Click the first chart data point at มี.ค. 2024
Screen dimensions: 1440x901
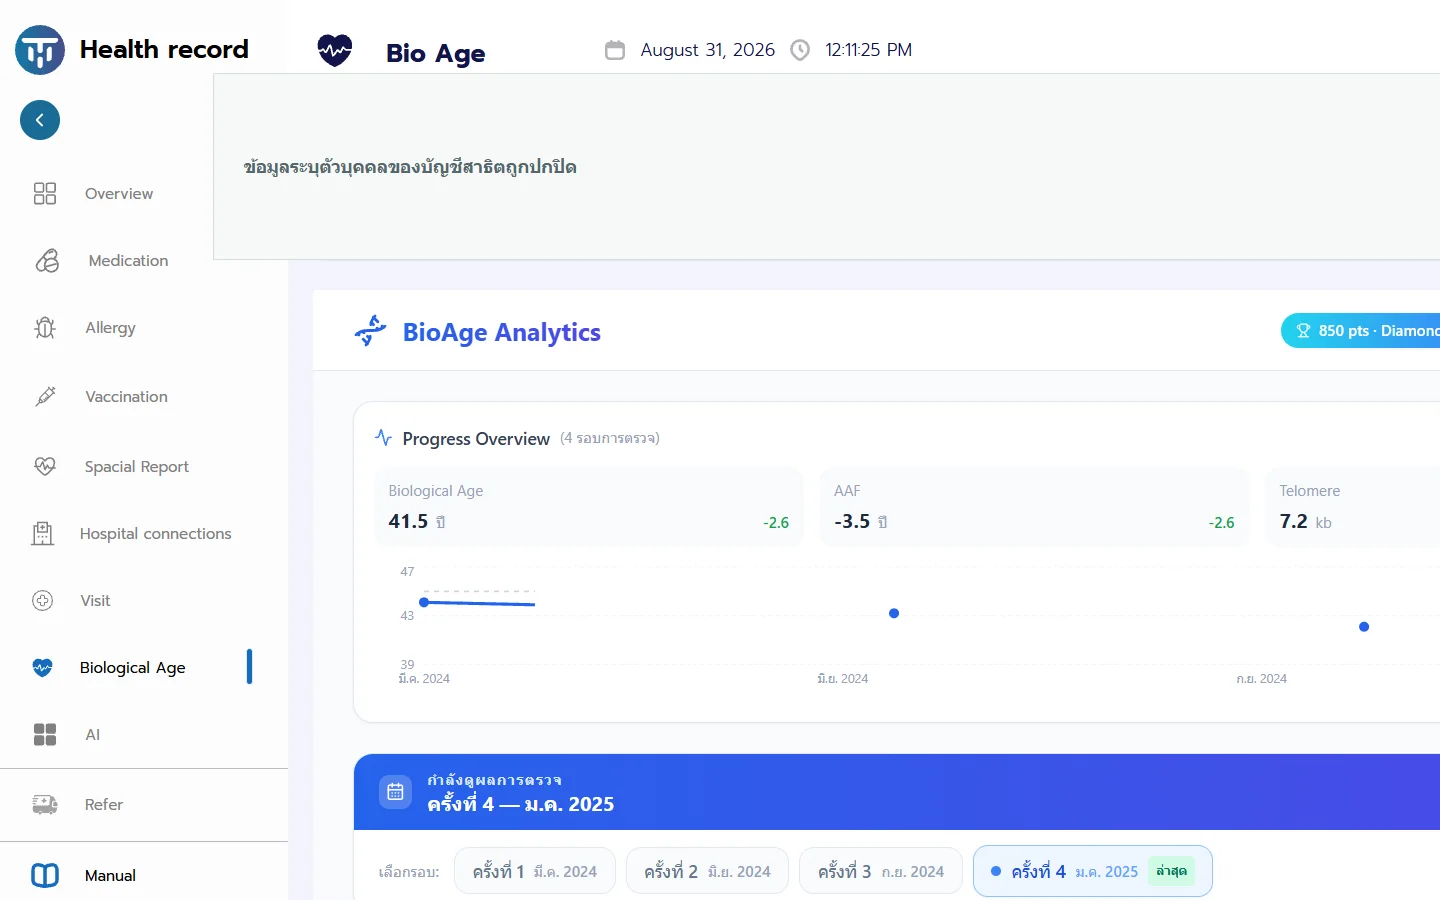pyautogui.click(x=424, y=602)
